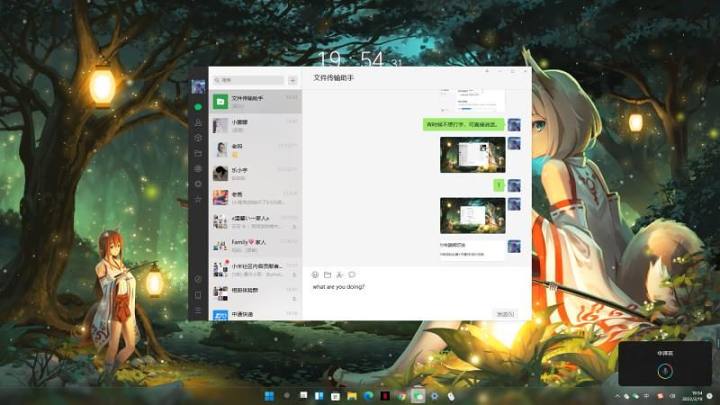Screen dimensions: 720x405
Task: Open your profile avatar in WeChat sidebar
Action: 198,86
